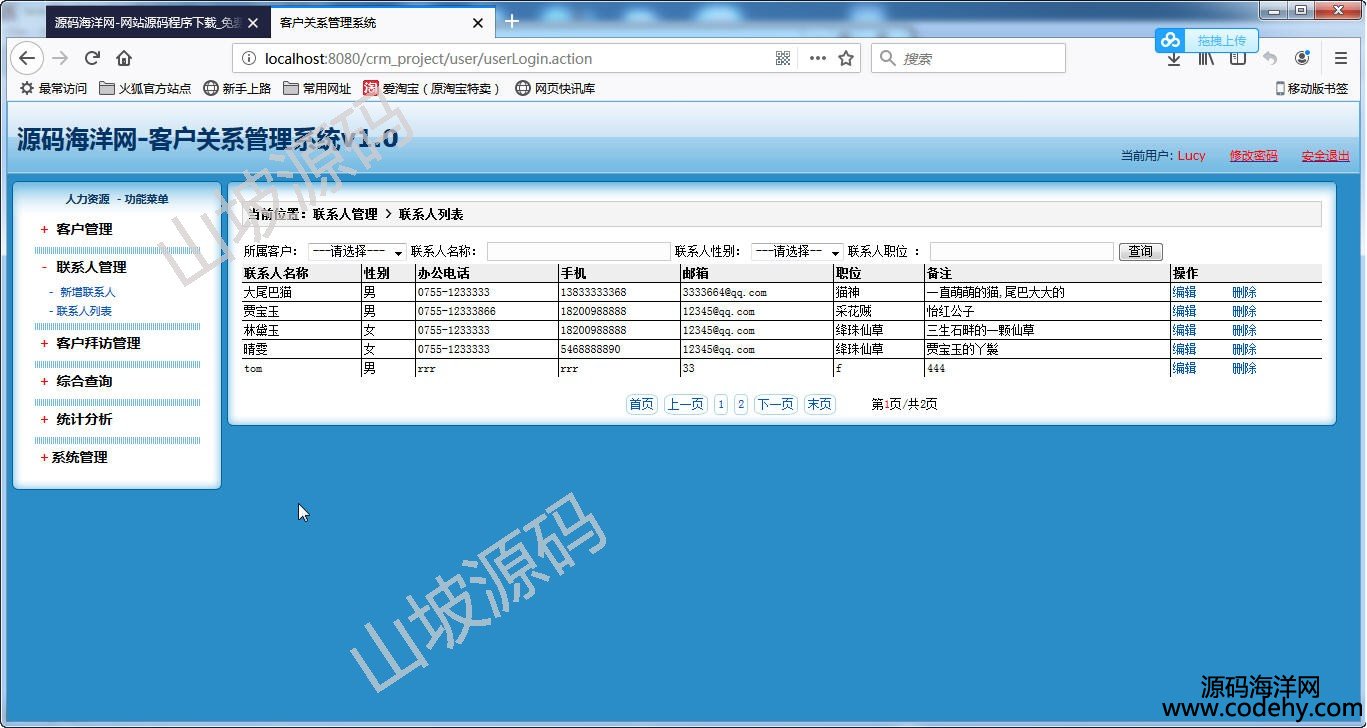1367x728 pixels.
Task: Select 新增联系人 in the sidebar
Action: tap(87, 292)
